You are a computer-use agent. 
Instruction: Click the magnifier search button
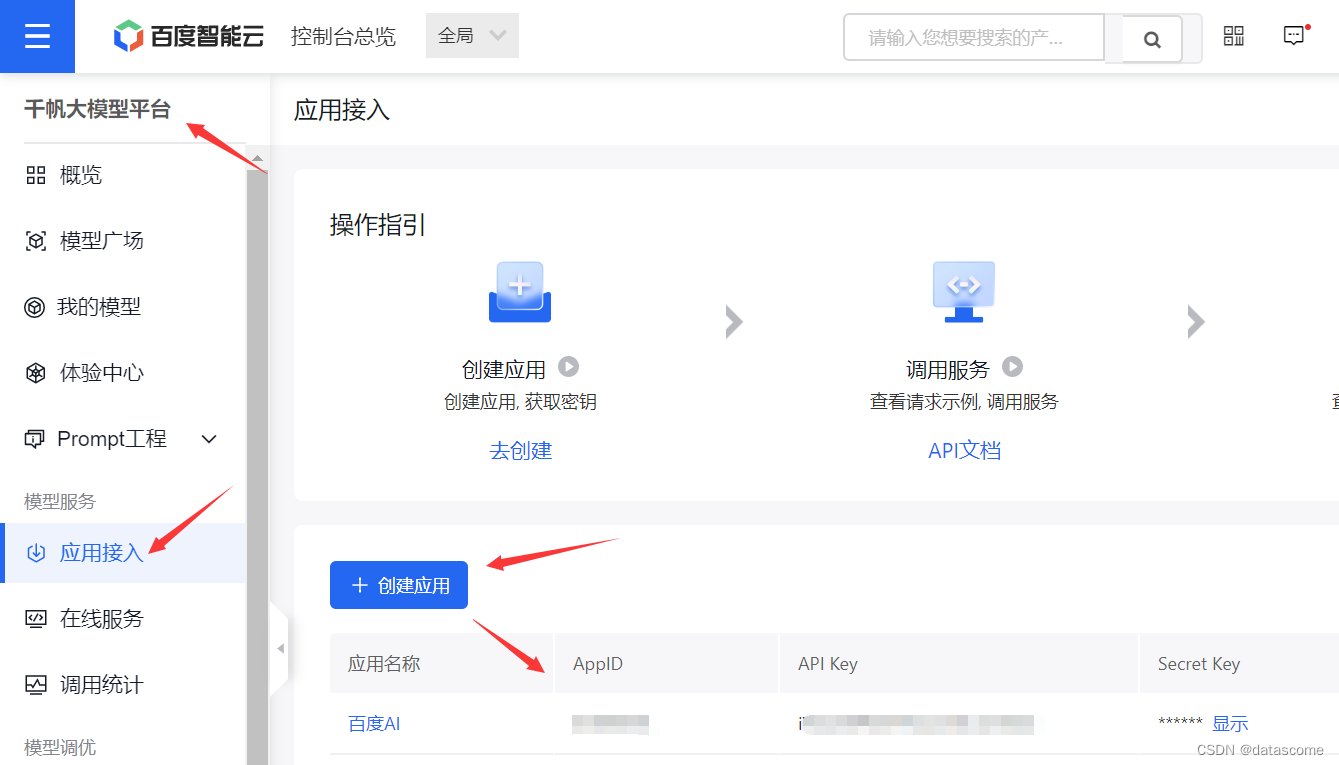tap(1152, 39)
